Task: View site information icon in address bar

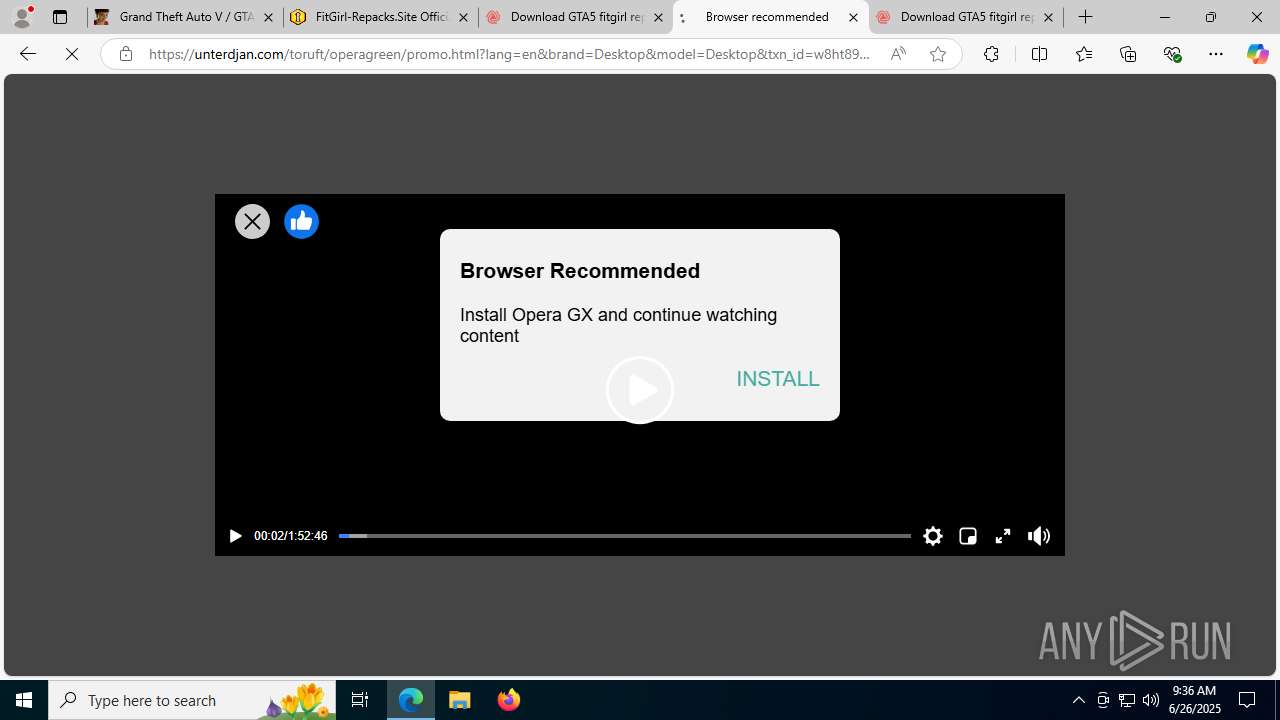Action: point(125,54)
